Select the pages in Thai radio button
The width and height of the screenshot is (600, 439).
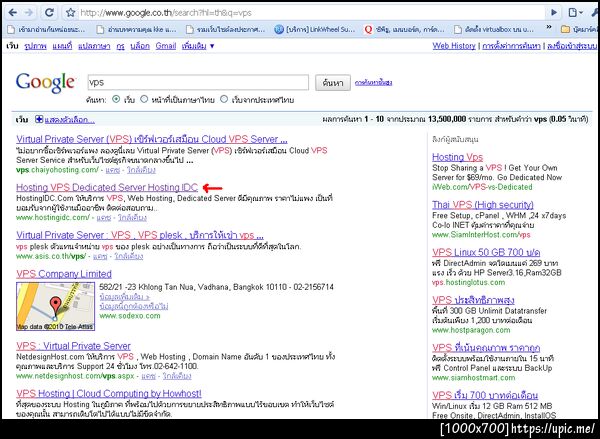[x=144, y=100]
